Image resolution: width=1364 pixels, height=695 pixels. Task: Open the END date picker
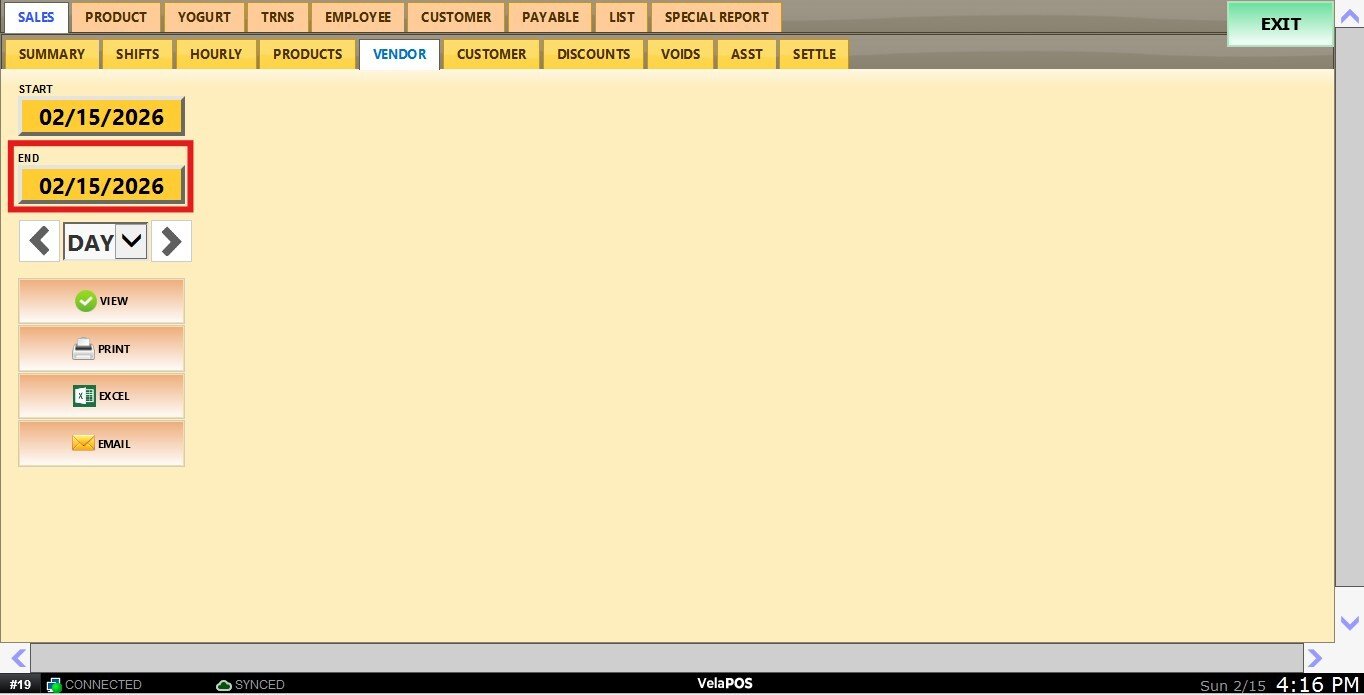coord(101,186)
